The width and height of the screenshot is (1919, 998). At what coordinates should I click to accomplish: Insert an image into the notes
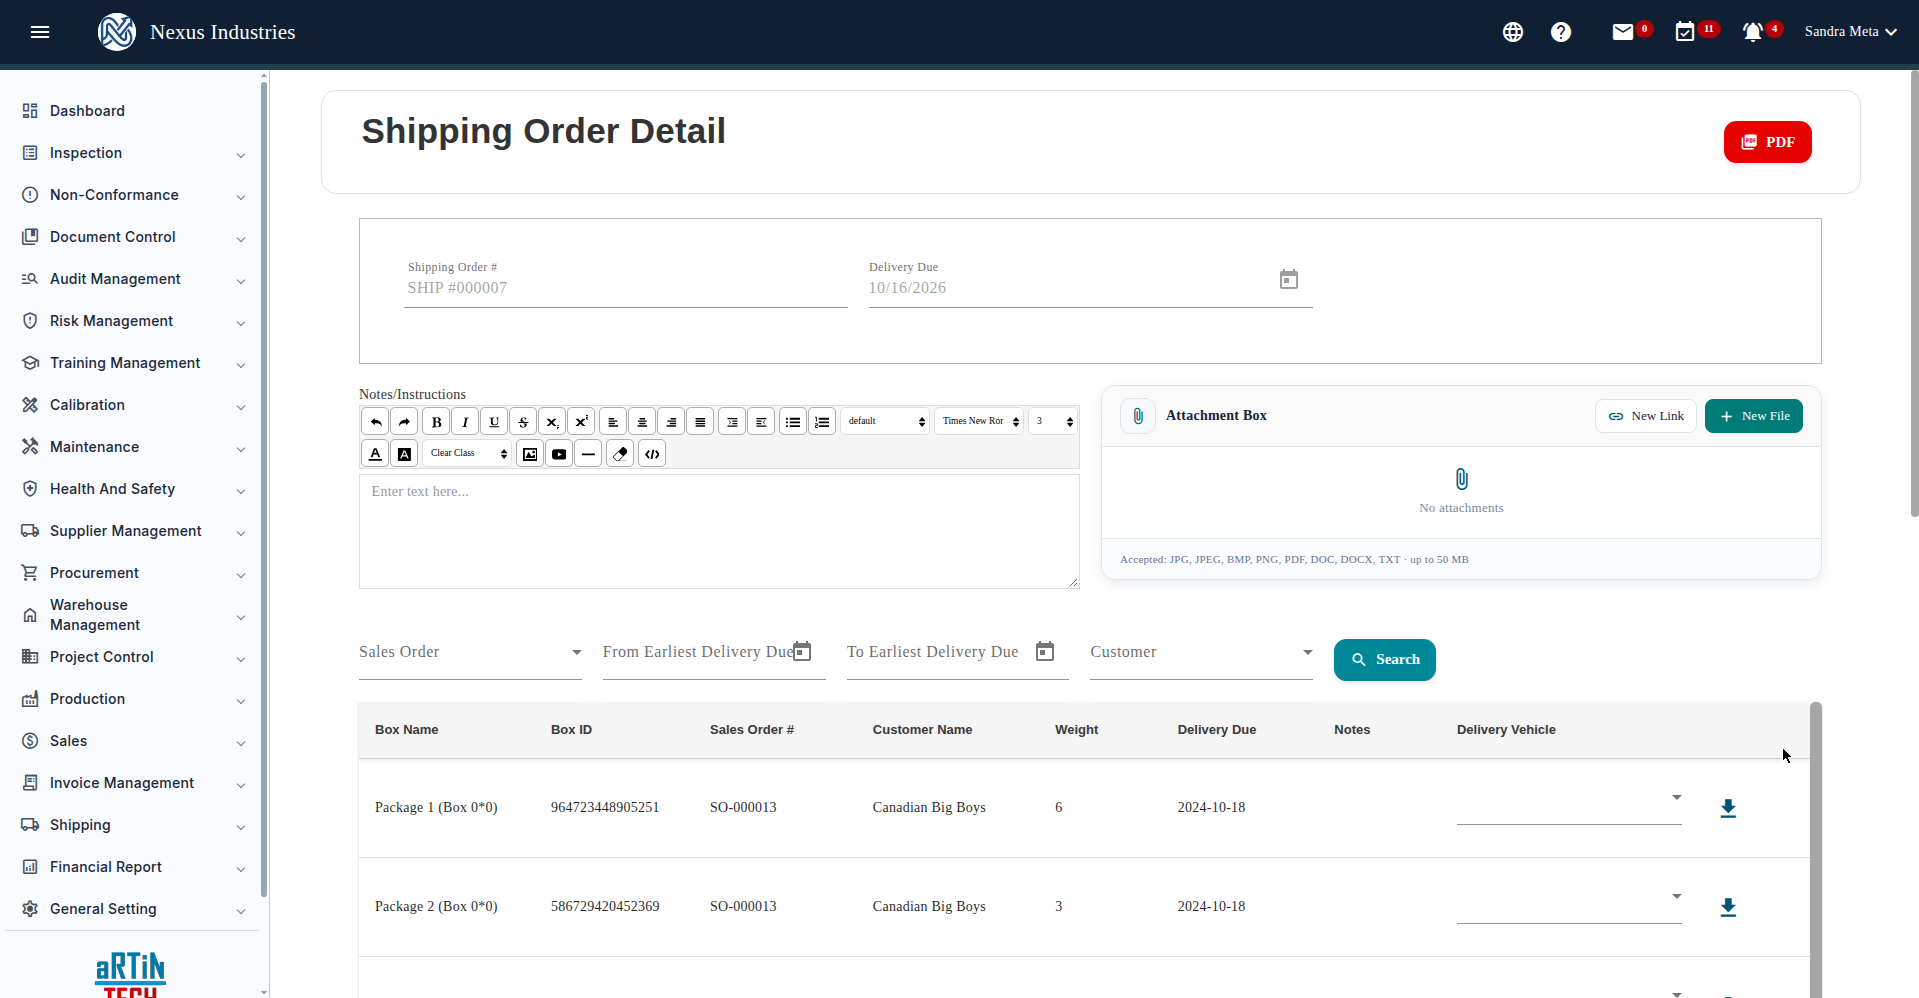[x=530, y=454]
